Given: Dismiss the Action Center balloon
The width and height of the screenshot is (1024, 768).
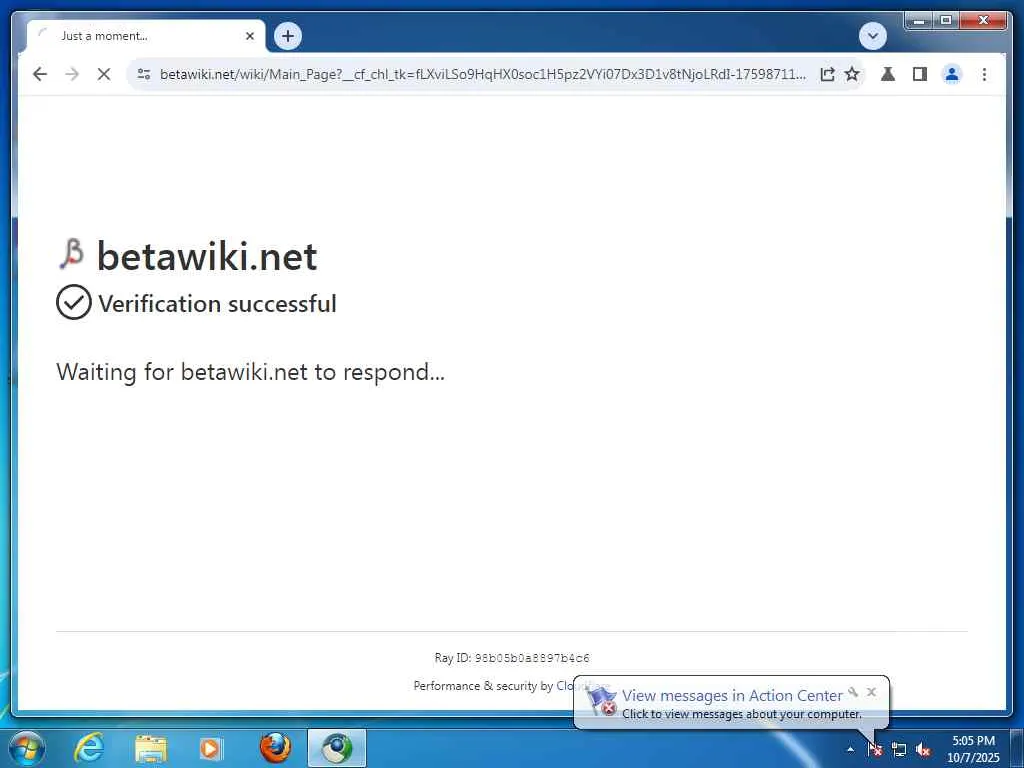Looking at the screenshot, I should click(871, 692).
